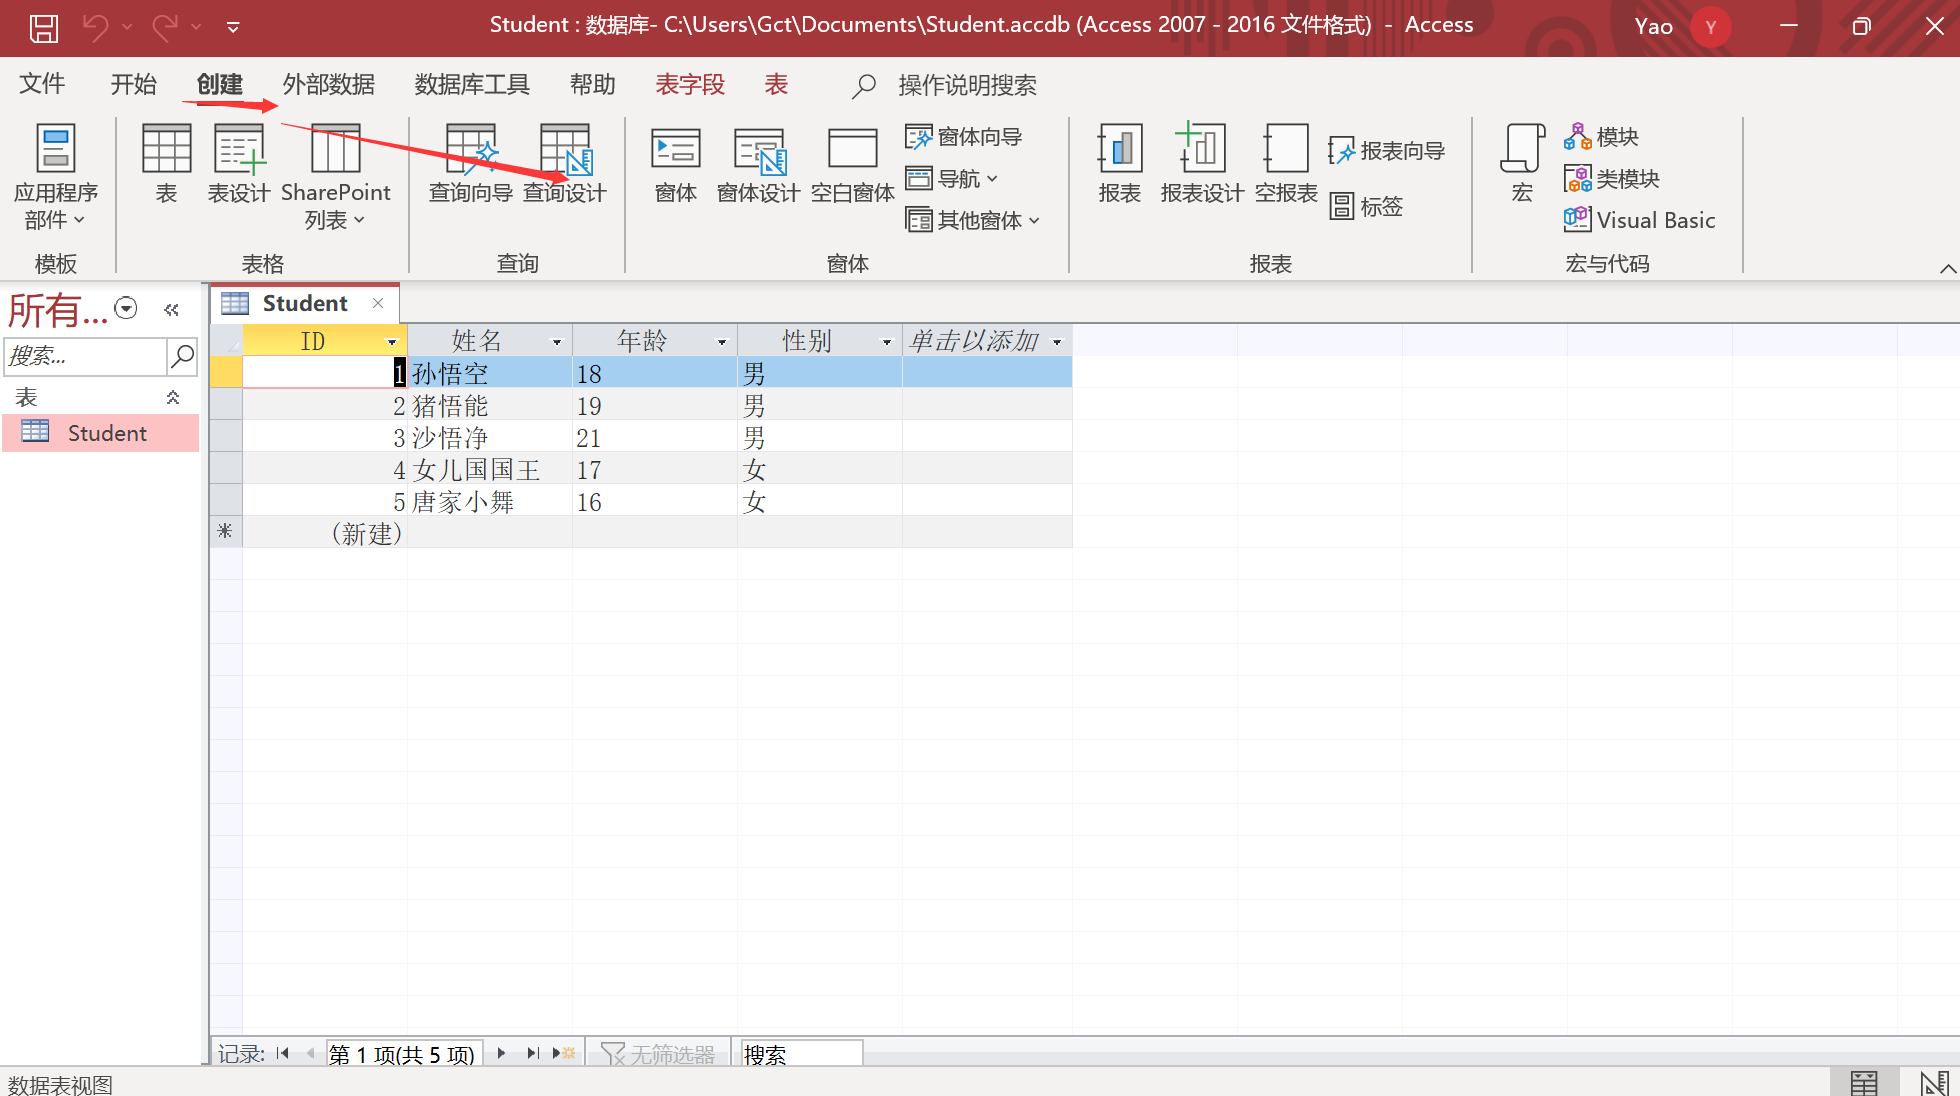The height and width of the screenshot is (1096, 1960).
Task: Switch to Datasheet View in the status bar
Action: click(x=1864, y=1082)
